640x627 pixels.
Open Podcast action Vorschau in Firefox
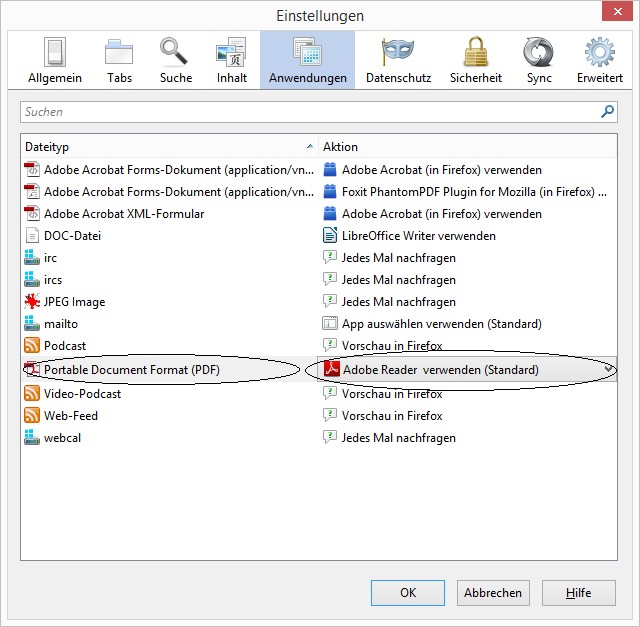point(468,346)
